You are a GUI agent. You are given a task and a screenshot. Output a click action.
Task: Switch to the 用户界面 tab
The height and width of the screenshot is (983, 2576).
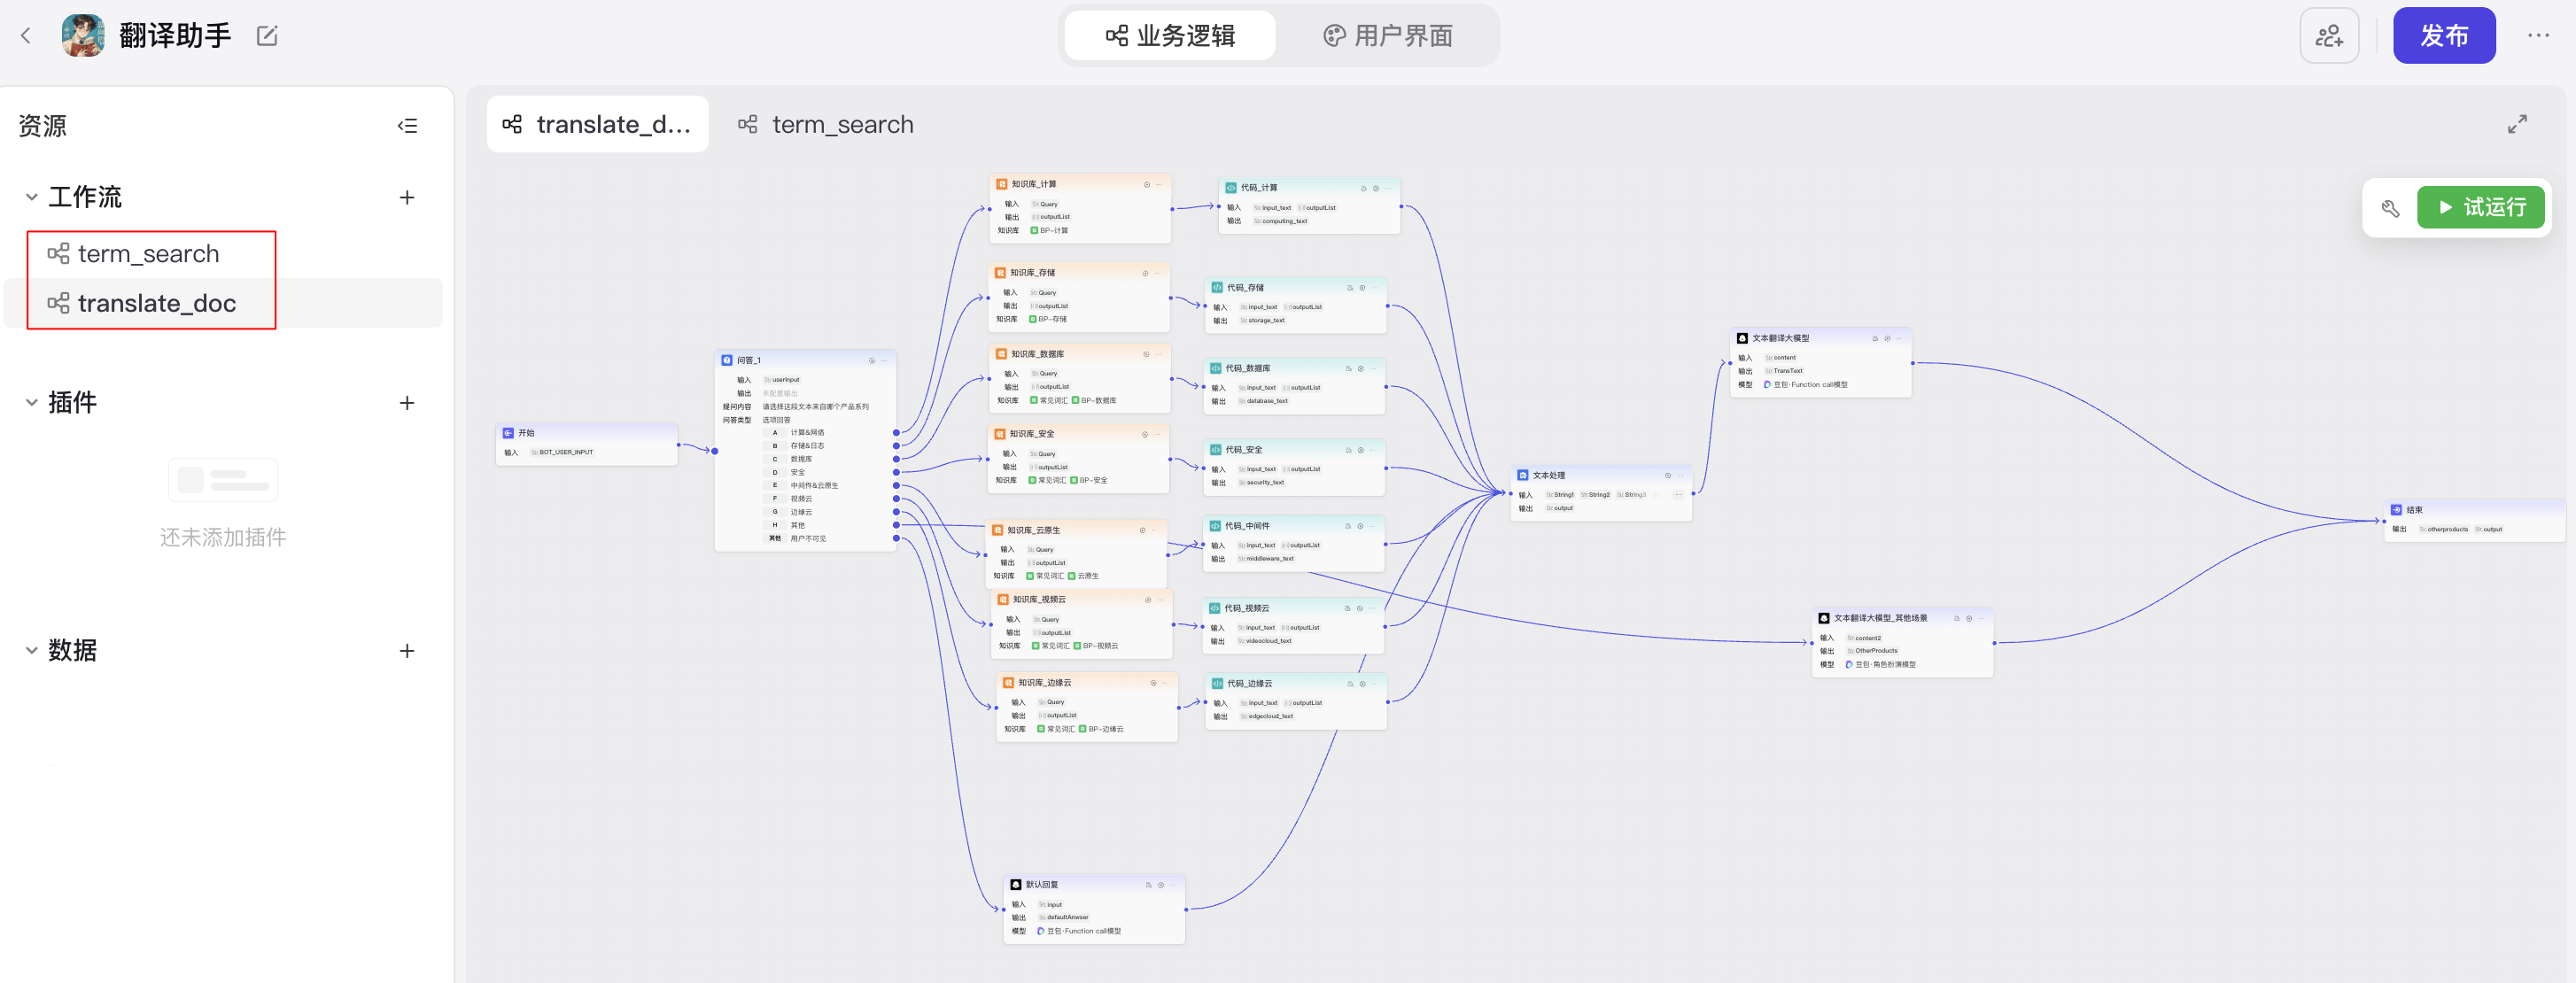pos(1388,36)
